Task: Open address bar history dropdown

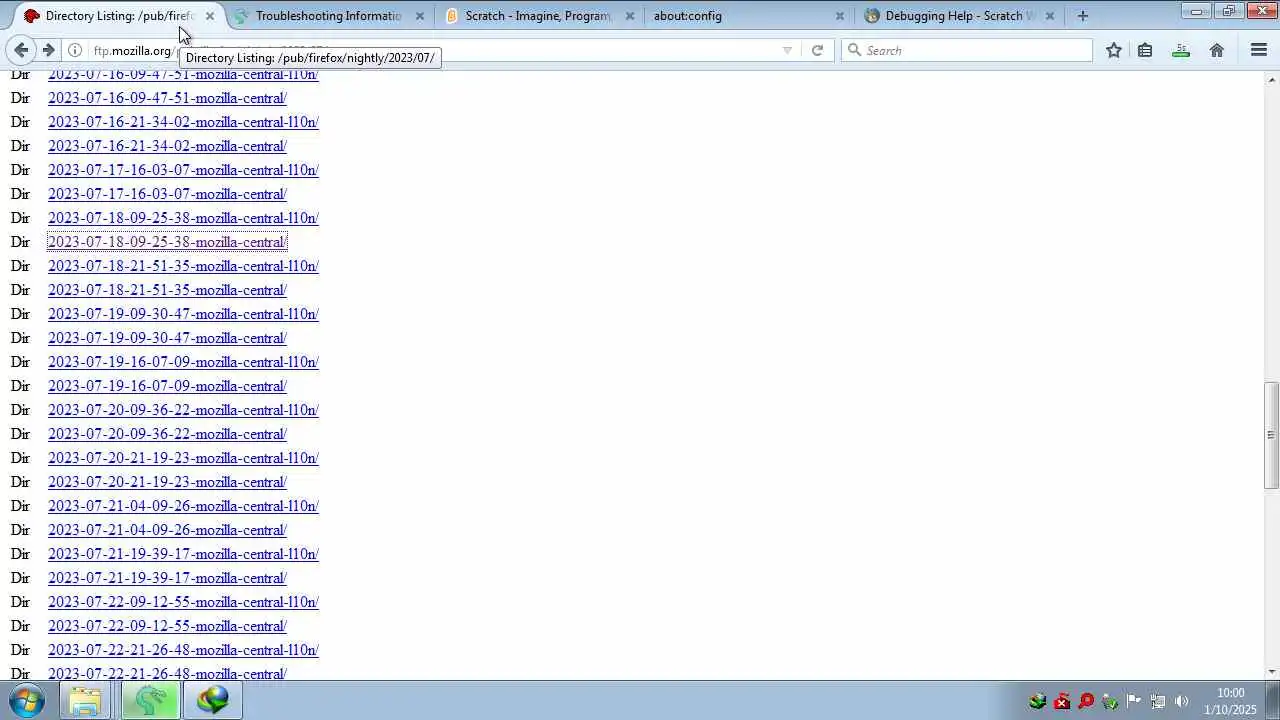Action: (787, 50)
